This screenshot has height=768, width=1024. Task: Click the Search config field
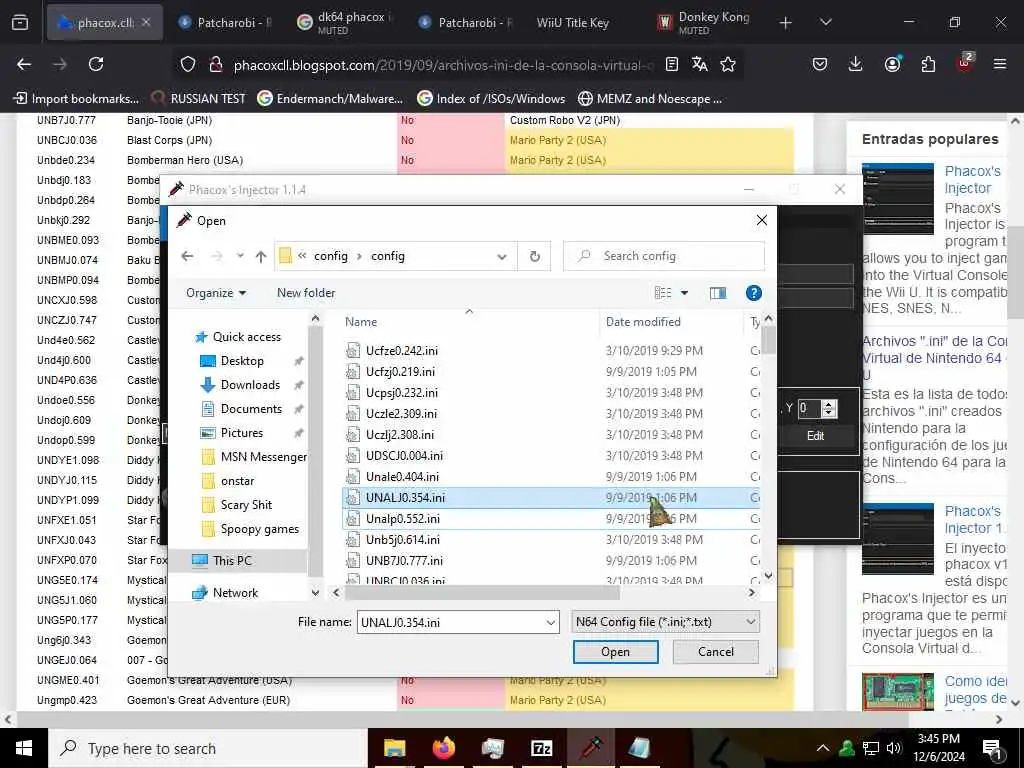point(664,256)
